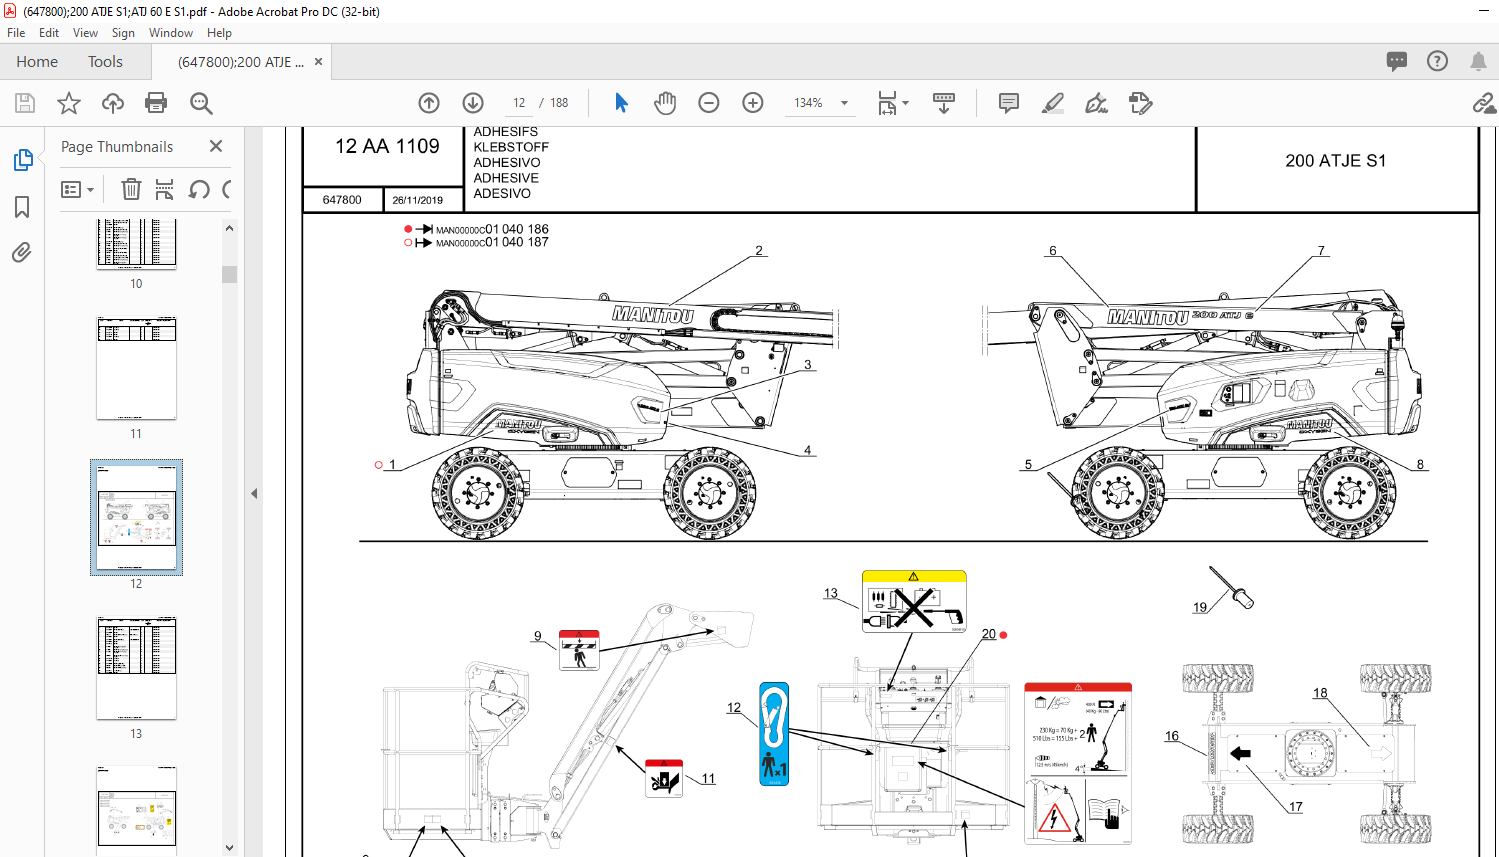1499x857 pixels.
Task: Select the (647800);200 ATJE document tab
Action: click(x=241, y=62)
